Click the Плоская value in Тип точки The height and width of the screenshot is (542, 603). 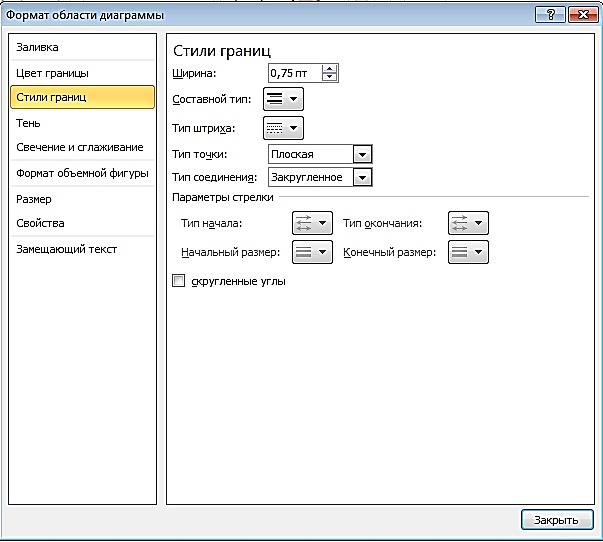[292, 155]
